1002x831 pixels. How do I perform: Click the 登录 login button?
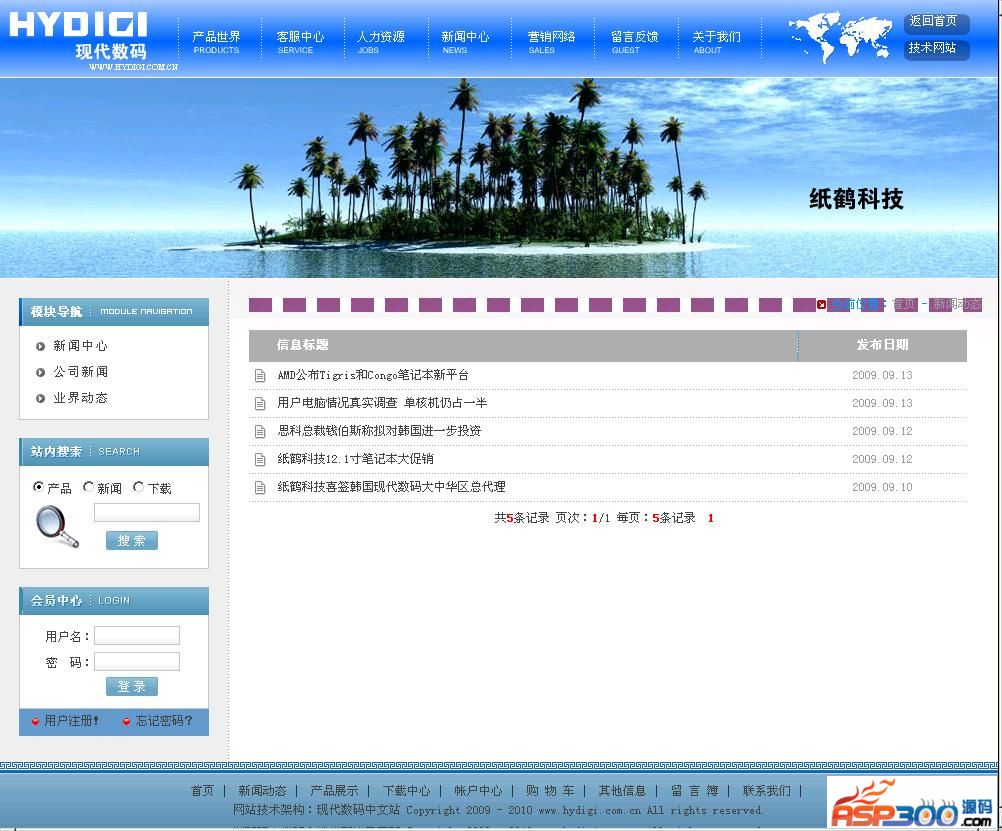pos(132,687)
